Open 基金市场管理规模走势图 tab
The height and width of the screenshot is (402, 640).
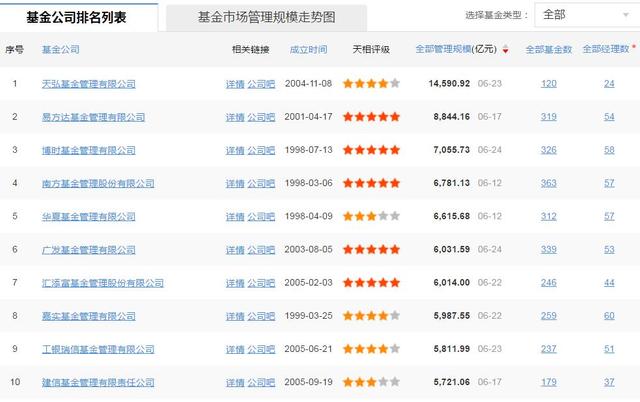tap(267, 17)
